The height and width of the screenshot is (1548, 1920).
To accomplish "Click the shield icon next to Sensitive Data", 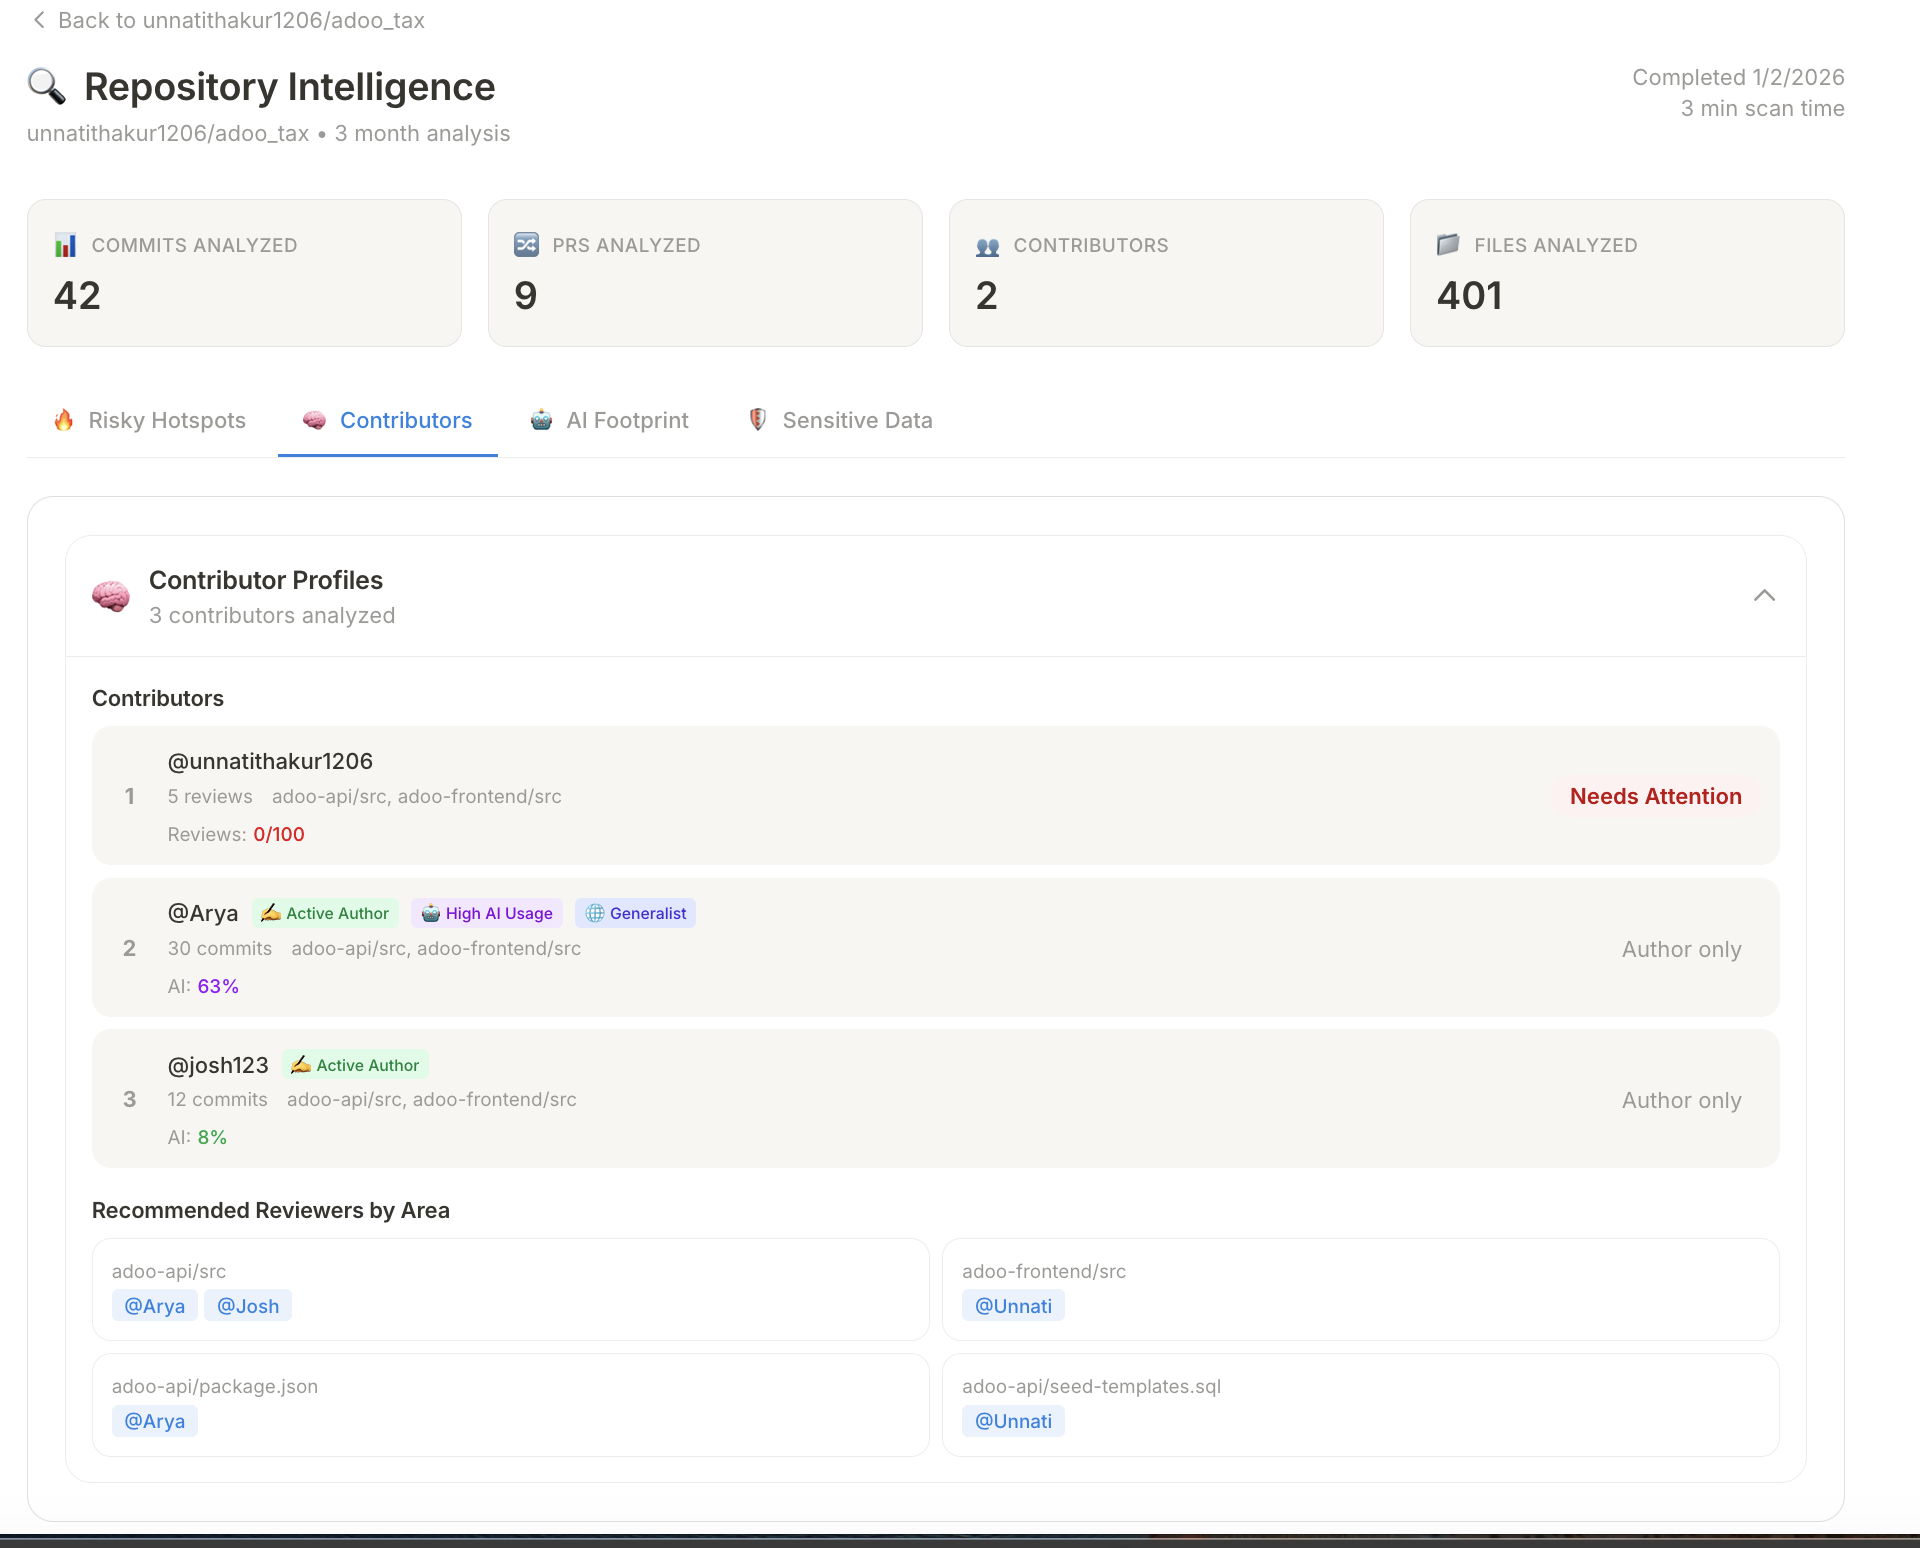I will coord(757,420).
